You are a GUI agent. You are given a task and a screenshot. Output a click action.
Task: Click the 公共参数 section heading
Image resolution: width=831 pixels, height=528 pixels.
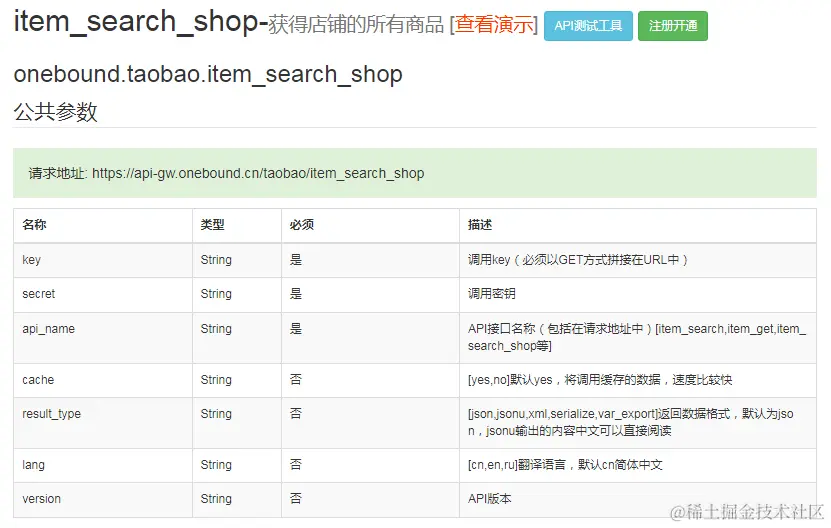click(56, 112)
